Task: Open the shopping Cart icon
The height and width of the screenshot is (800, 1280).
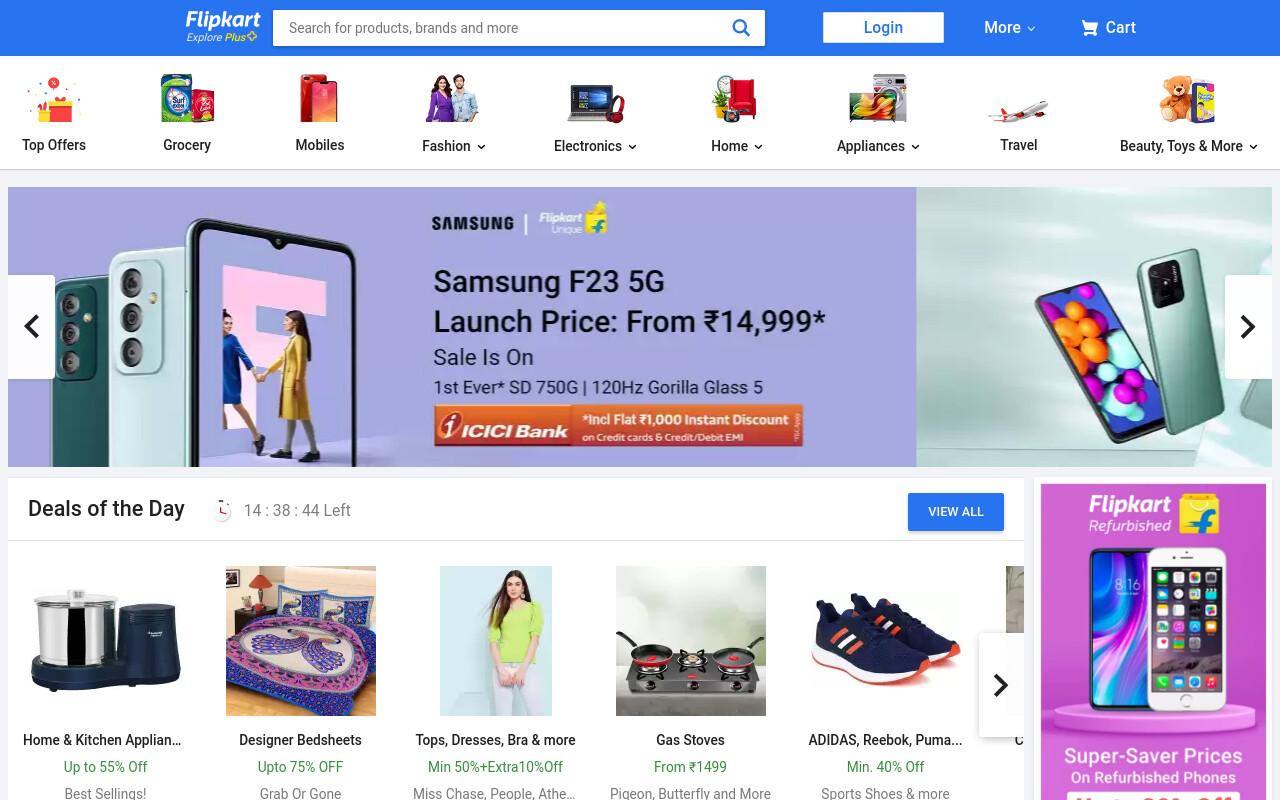Action: 1089,28
